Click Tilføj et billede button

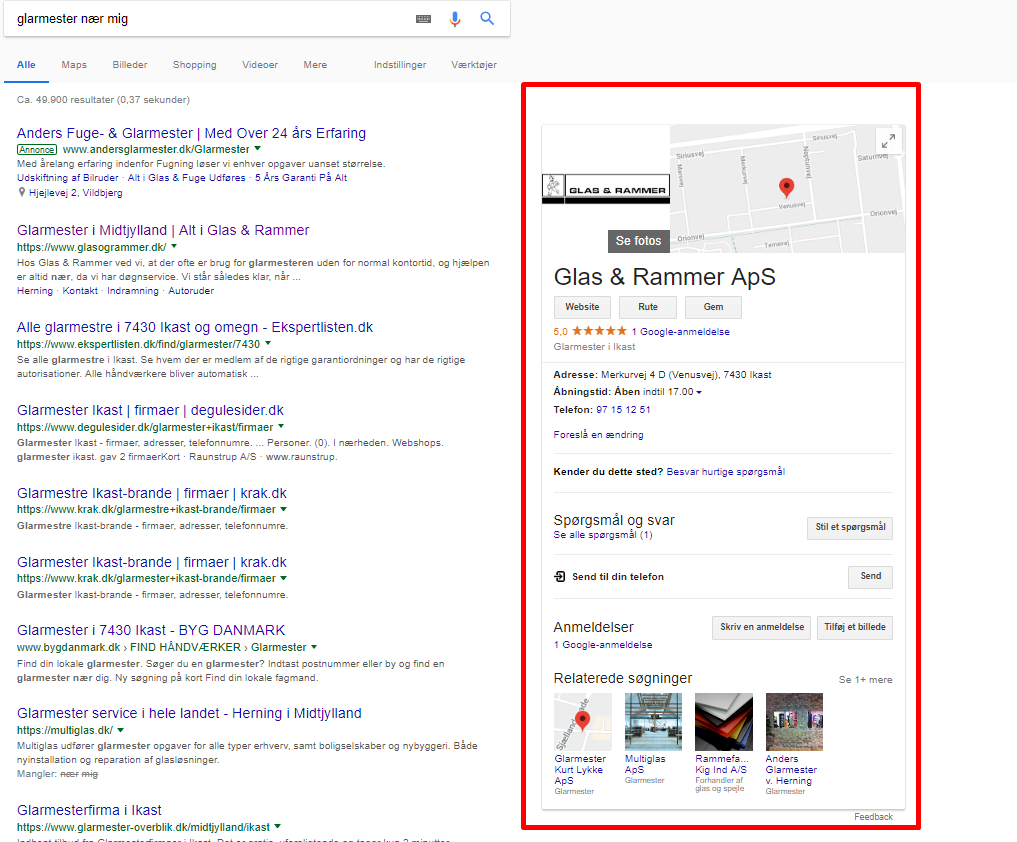click(855, 627)
